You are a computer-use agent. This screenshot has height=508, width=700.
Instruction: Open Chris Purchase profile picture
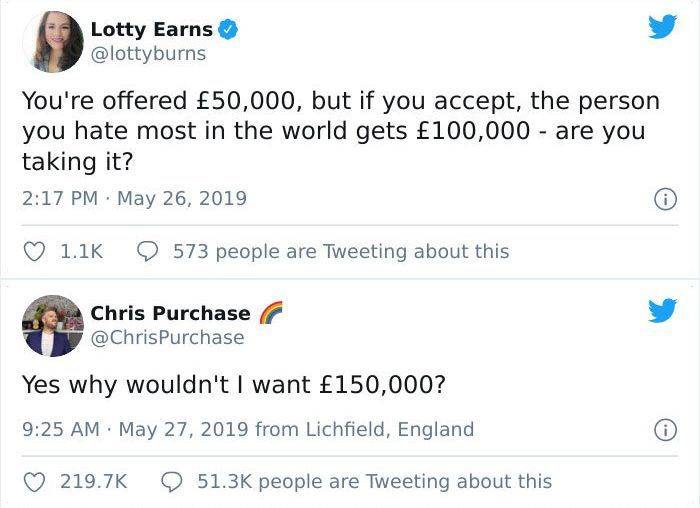pos(52,326)
